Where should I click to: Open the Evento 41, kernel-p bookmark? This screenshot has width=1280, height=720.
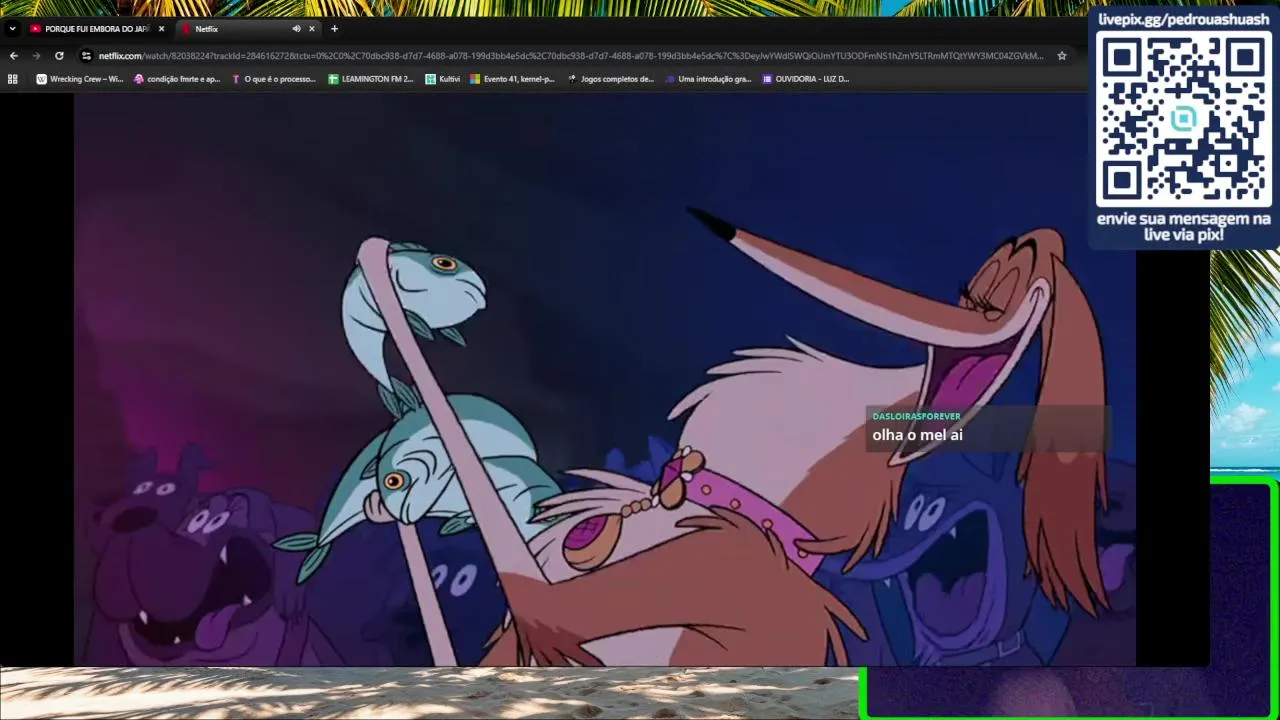point(513,79)
